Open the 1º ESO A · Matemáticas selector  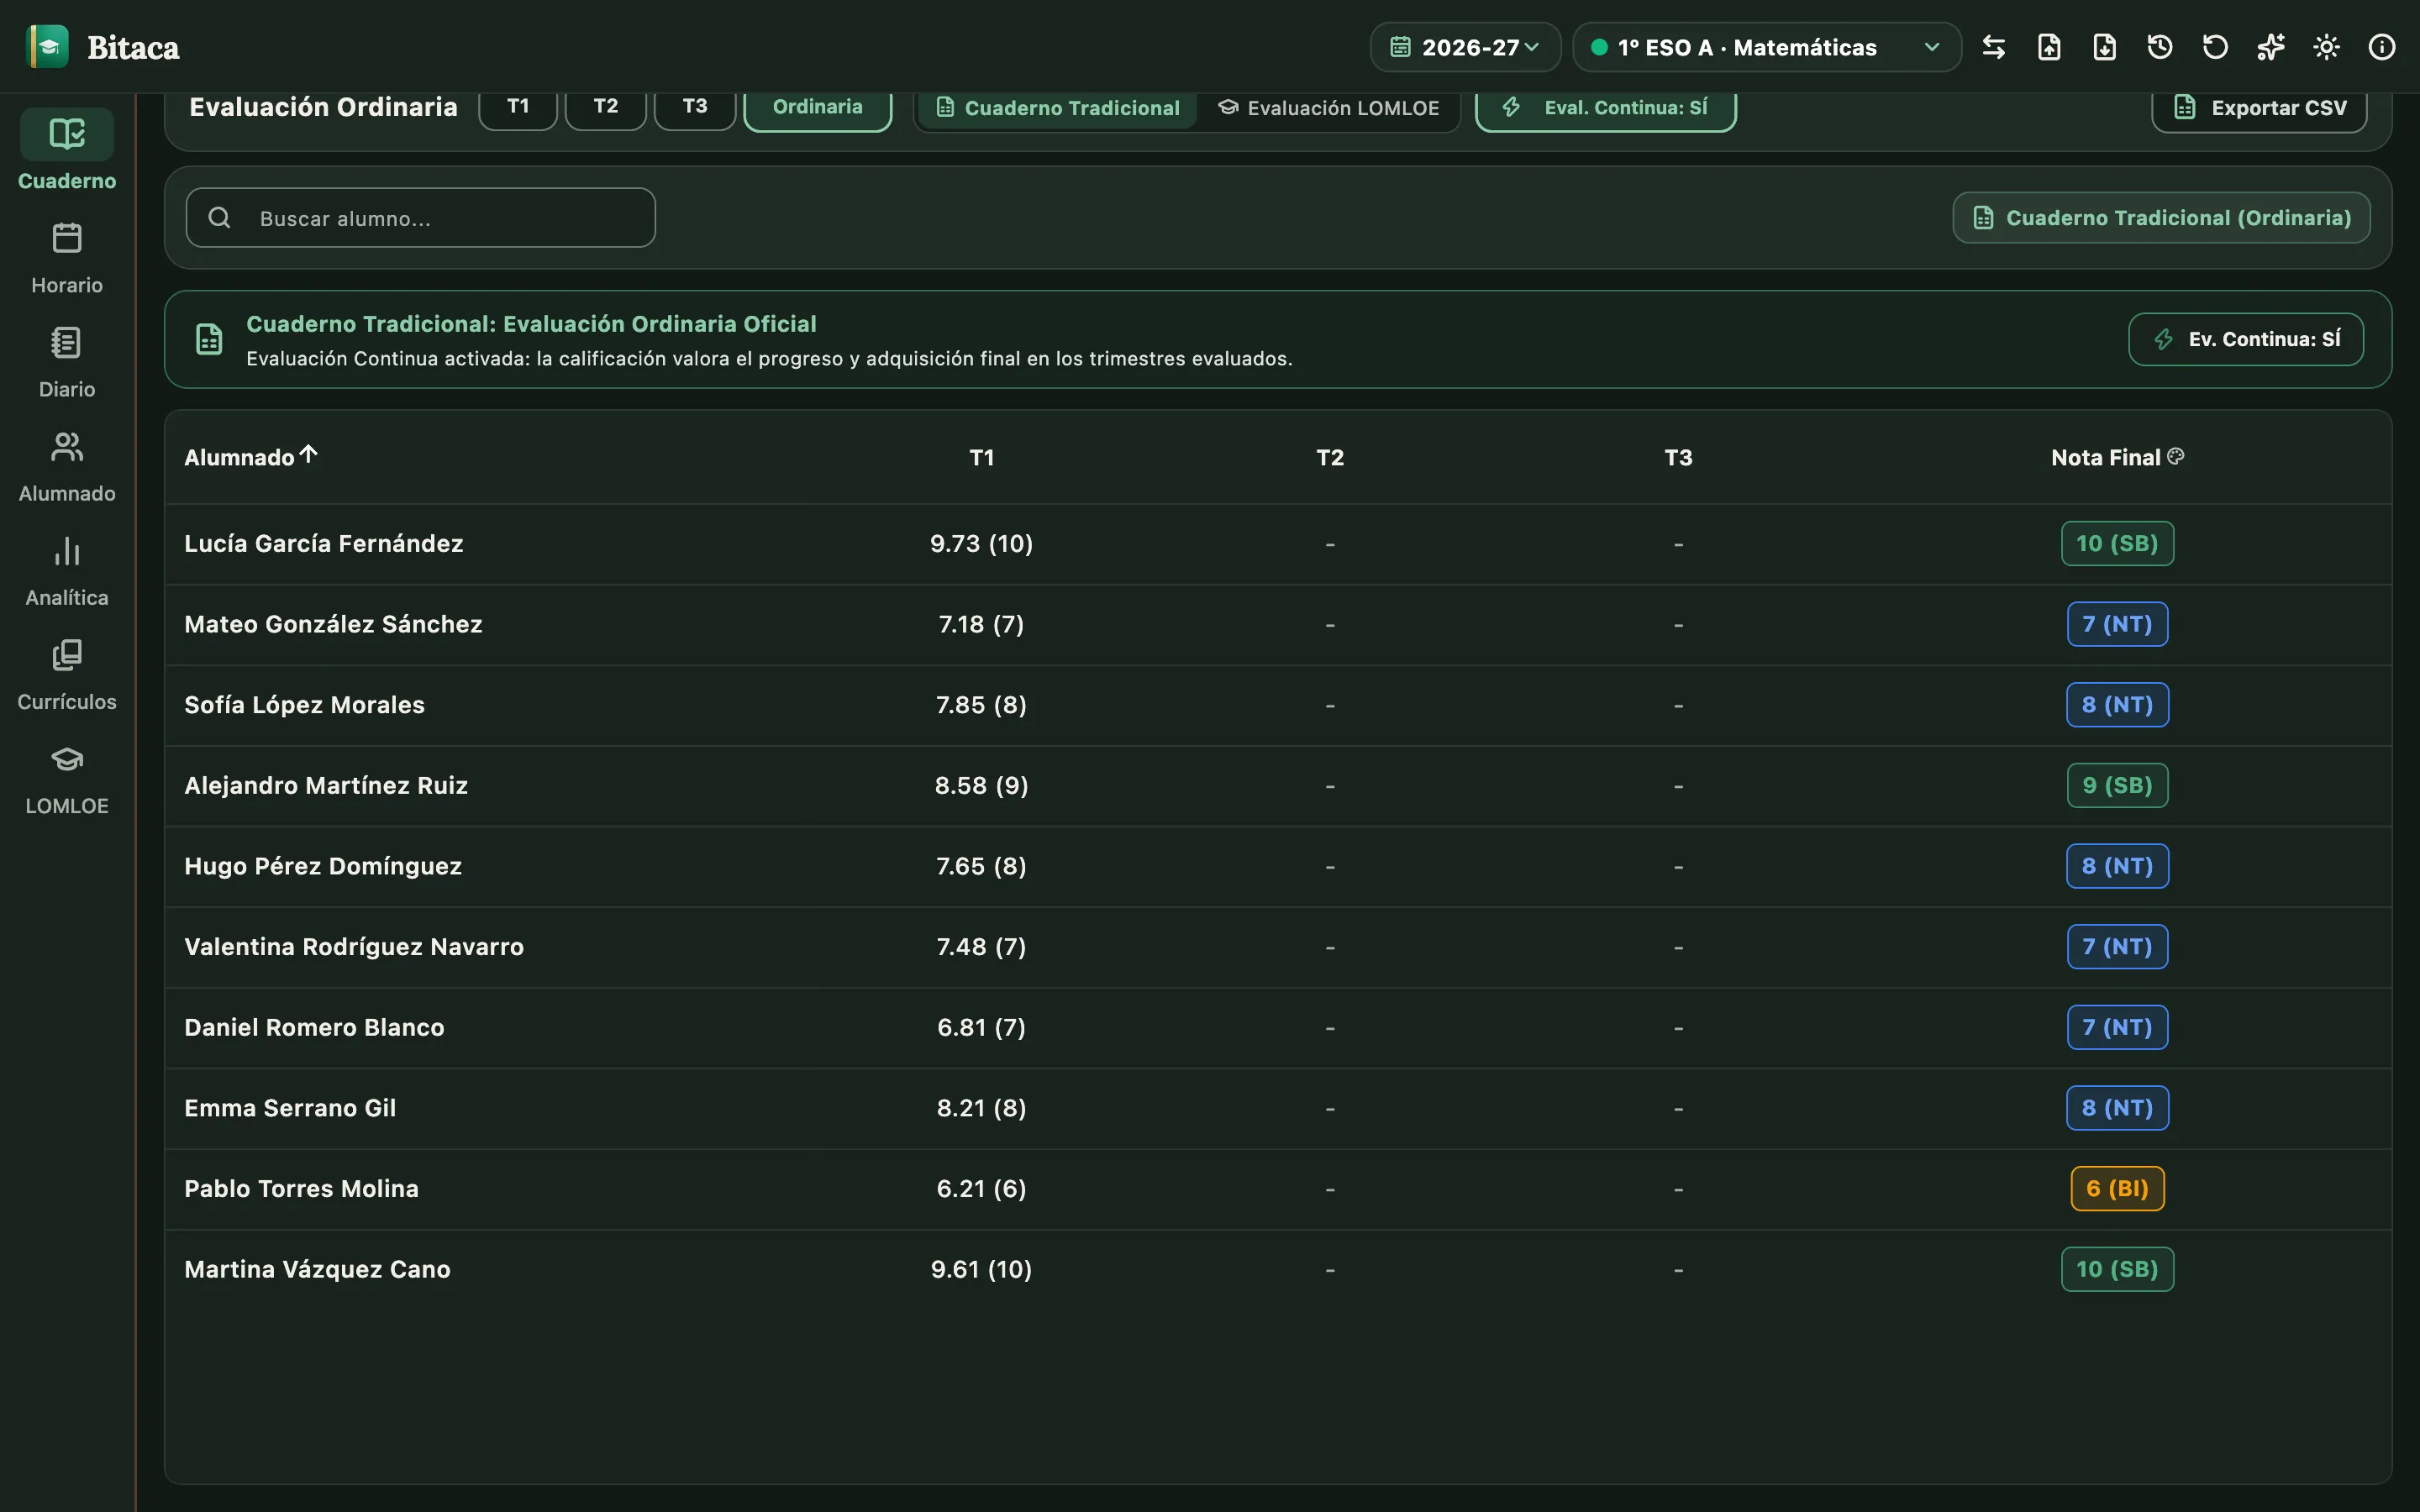pyautogui.click(x=1767, y=47)
